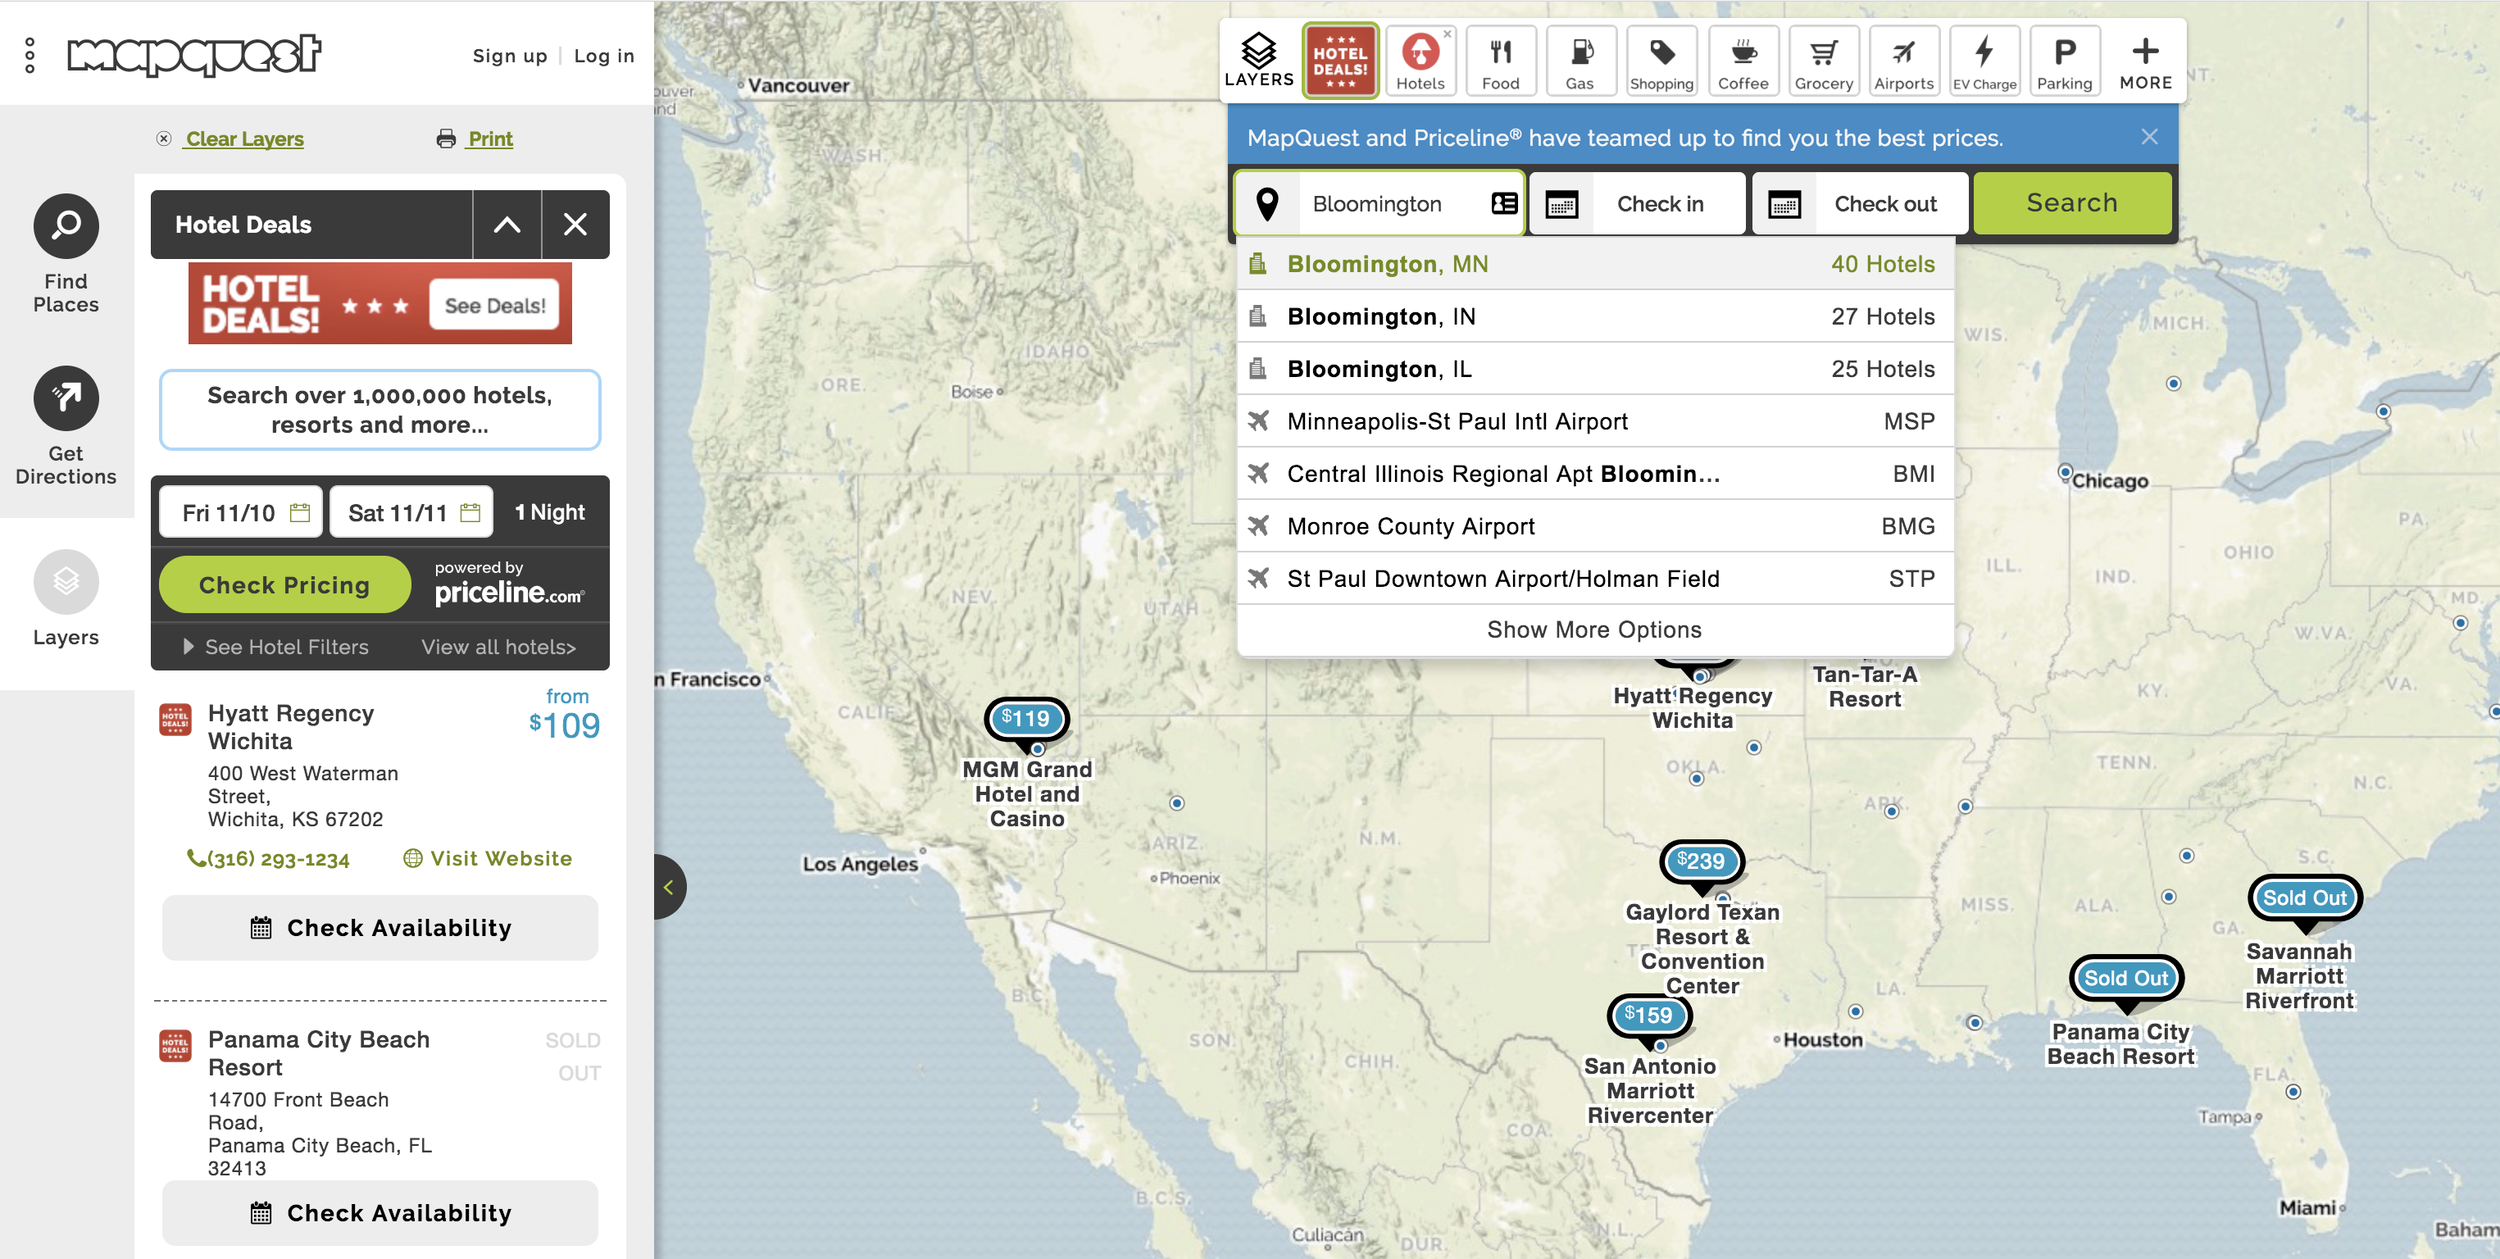The image size is (2500, 1259).
Task: Expand See Hotel Filters
Action: (276, 647)
